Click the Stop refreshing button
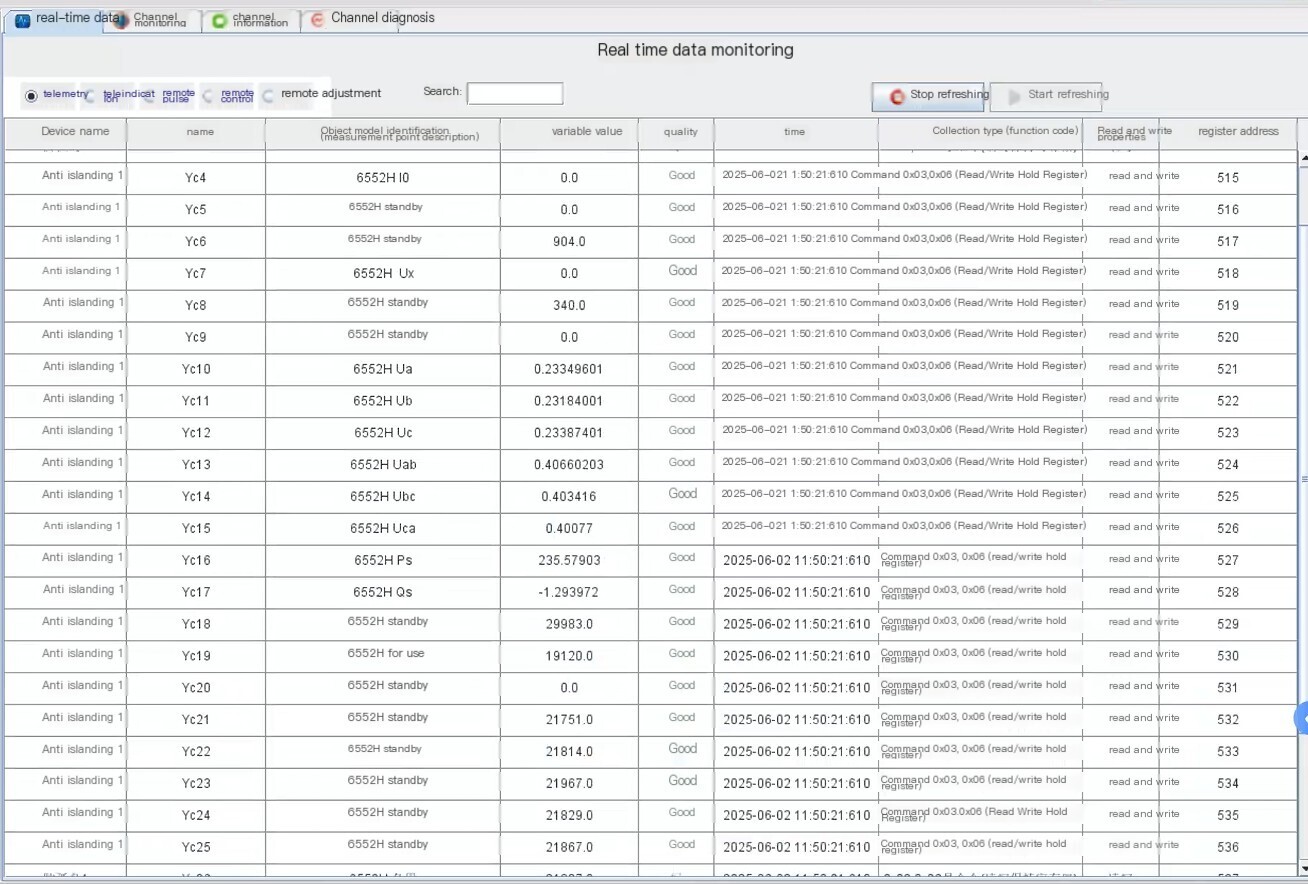The width and height of the screenshot is (1308, 884). click(x=928, y=96)
